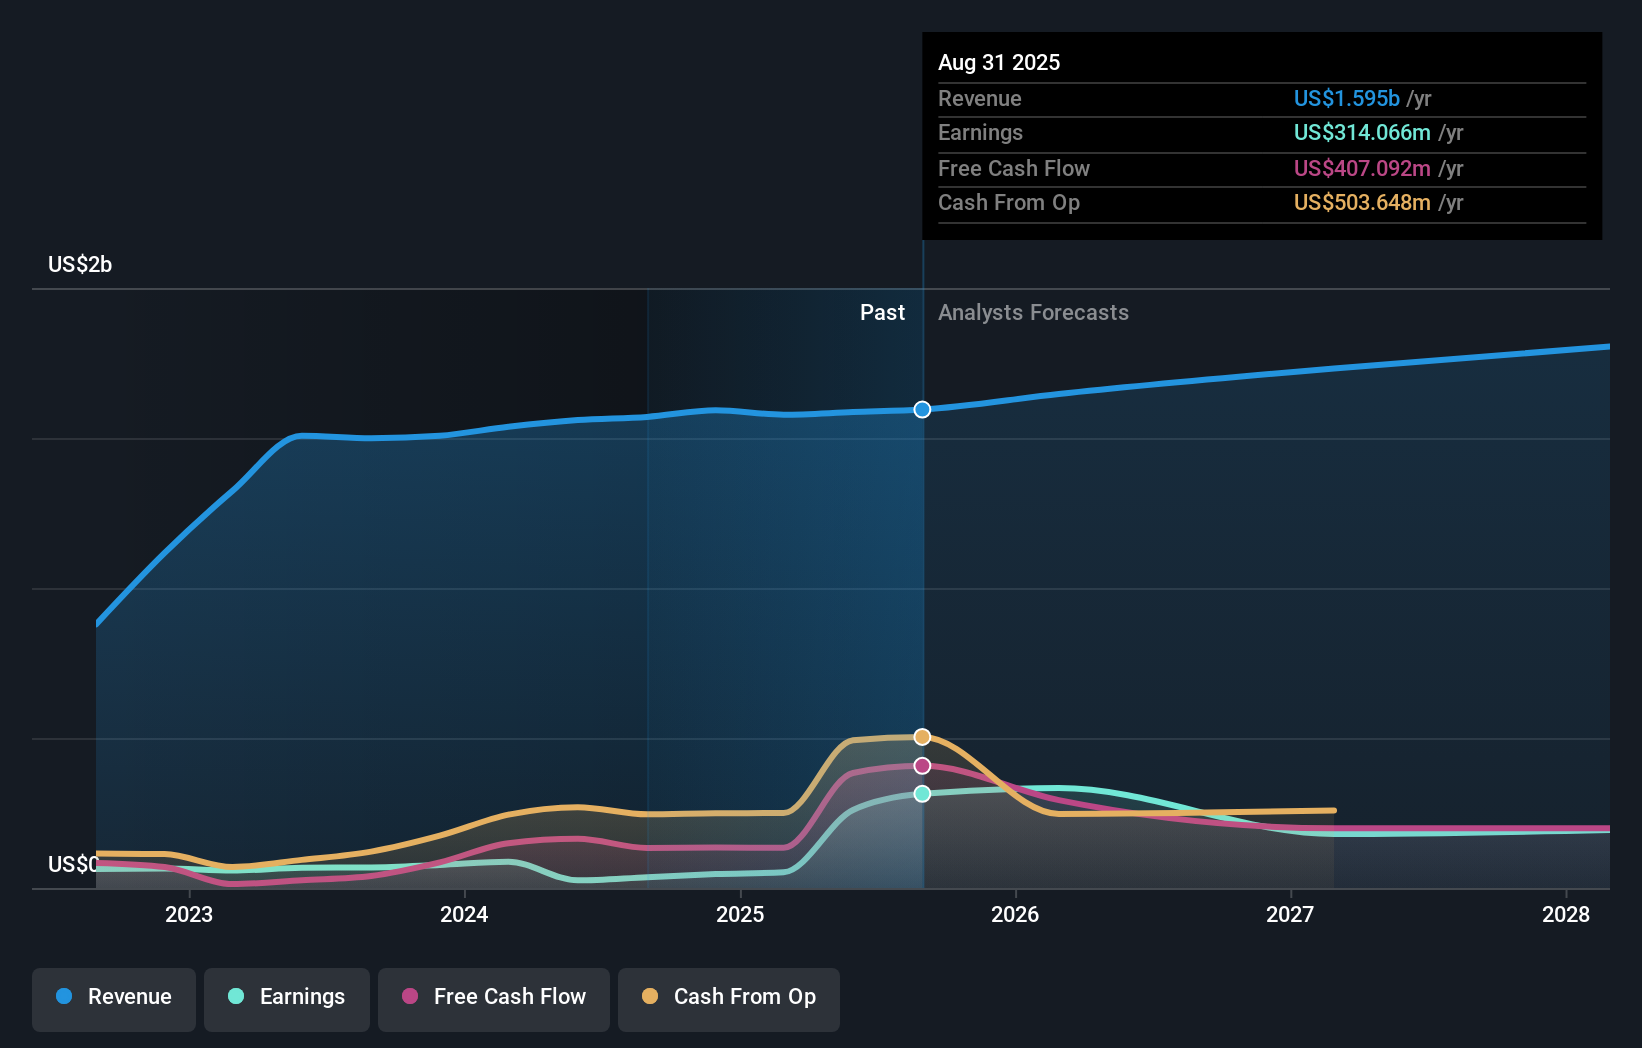Select the pink Free Cash Flow data marker
Viewport: 1642px width, 1048px height.
pyautogui.click(x=921, y=766)
